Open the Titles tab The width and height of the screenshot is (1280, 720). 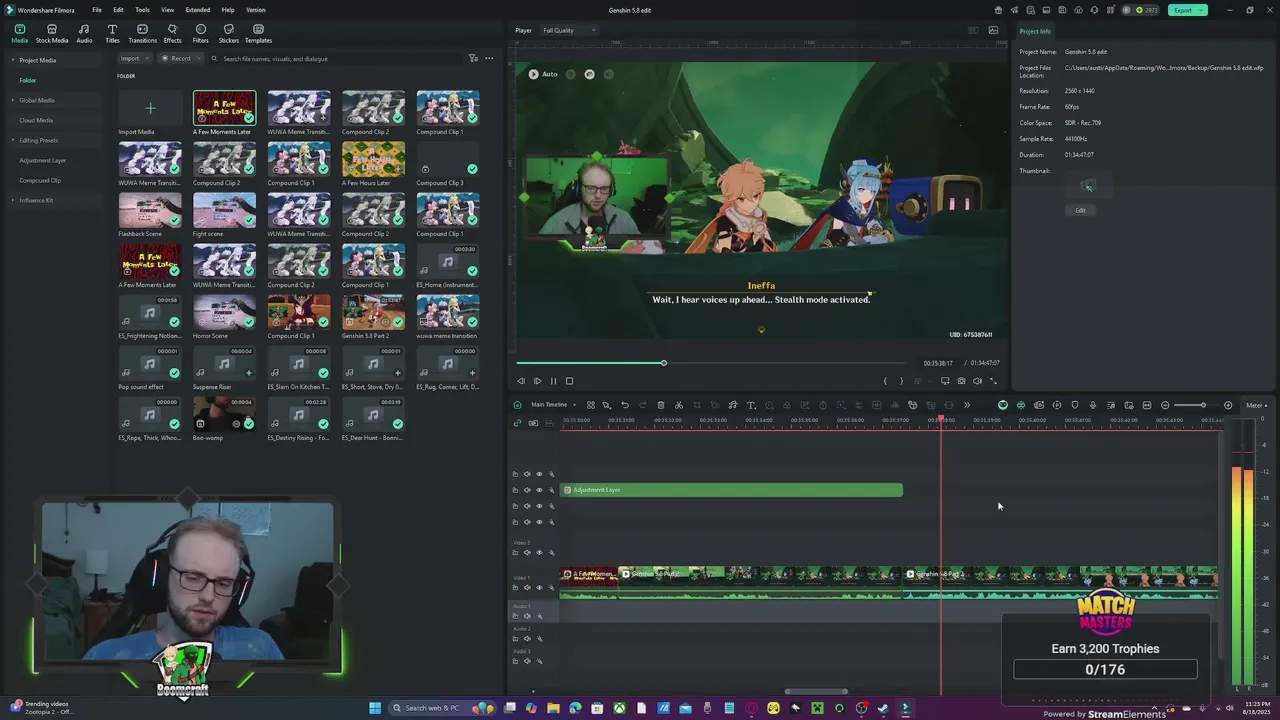click(112, 34)
